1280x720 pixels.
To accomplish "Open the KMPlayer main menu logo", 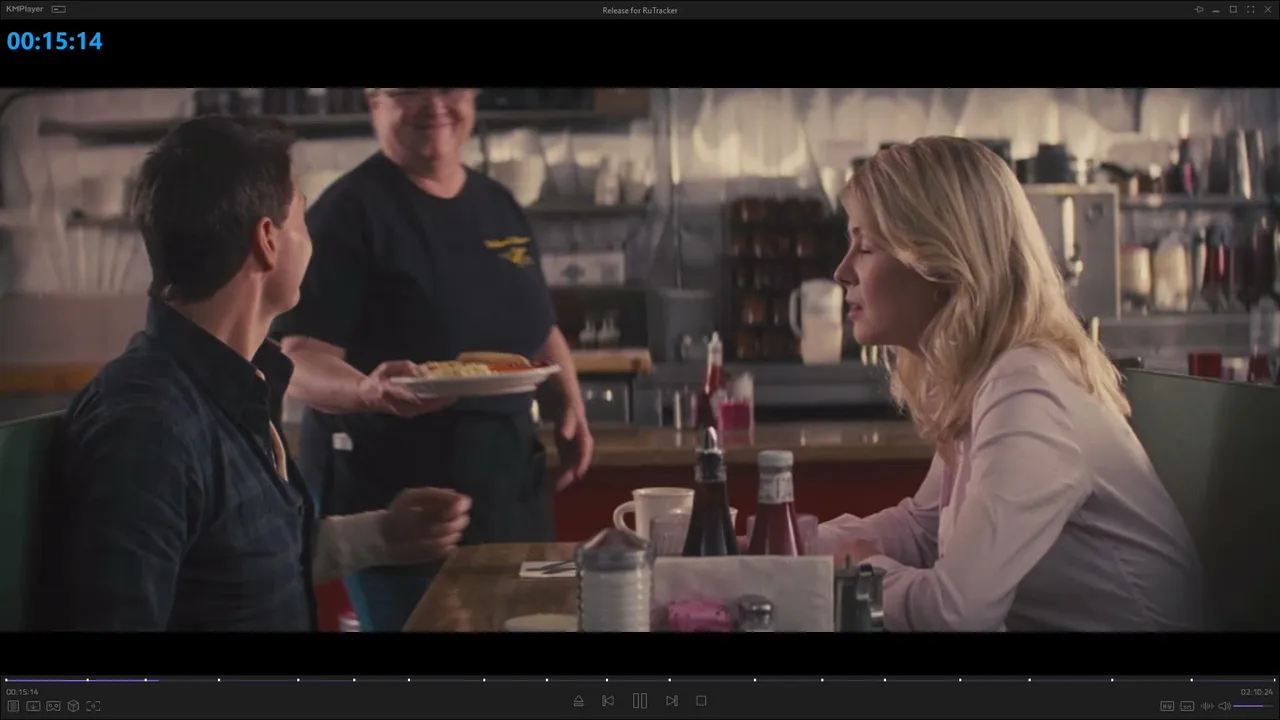I will tap(26, 9).
